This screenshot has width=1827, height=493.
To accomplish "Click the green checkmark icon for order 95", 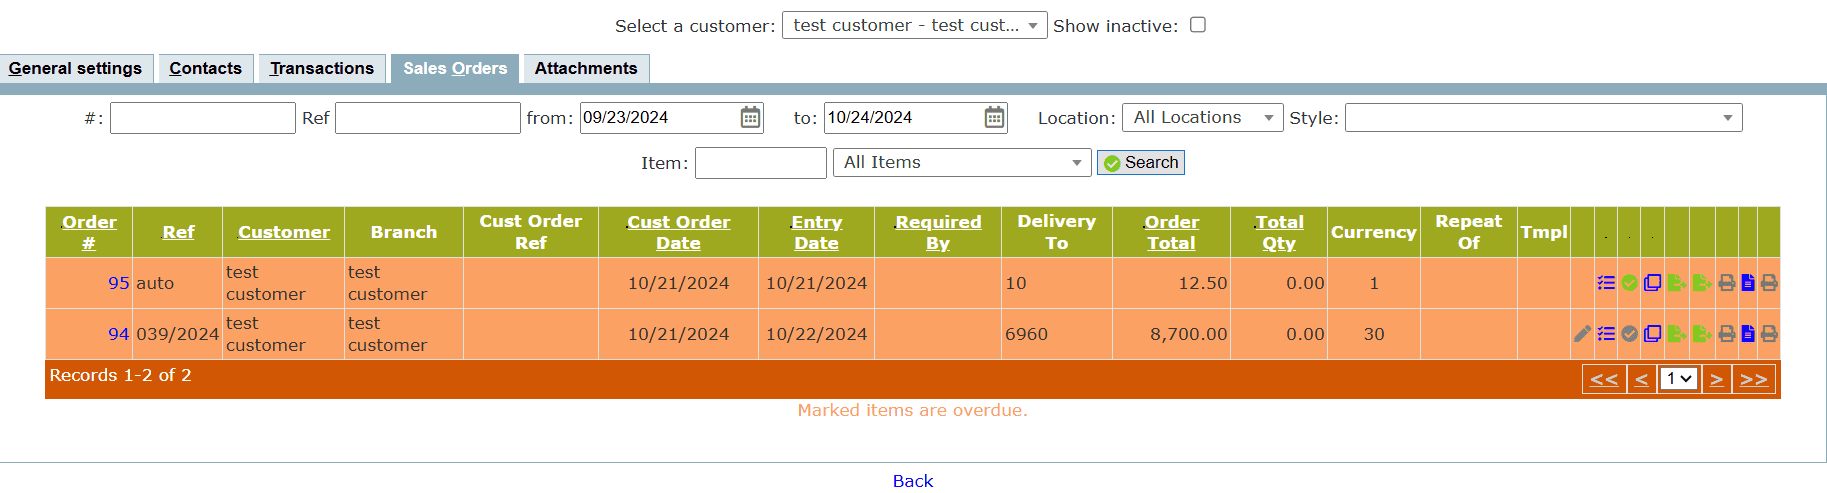I will (x=1629, y=283).
